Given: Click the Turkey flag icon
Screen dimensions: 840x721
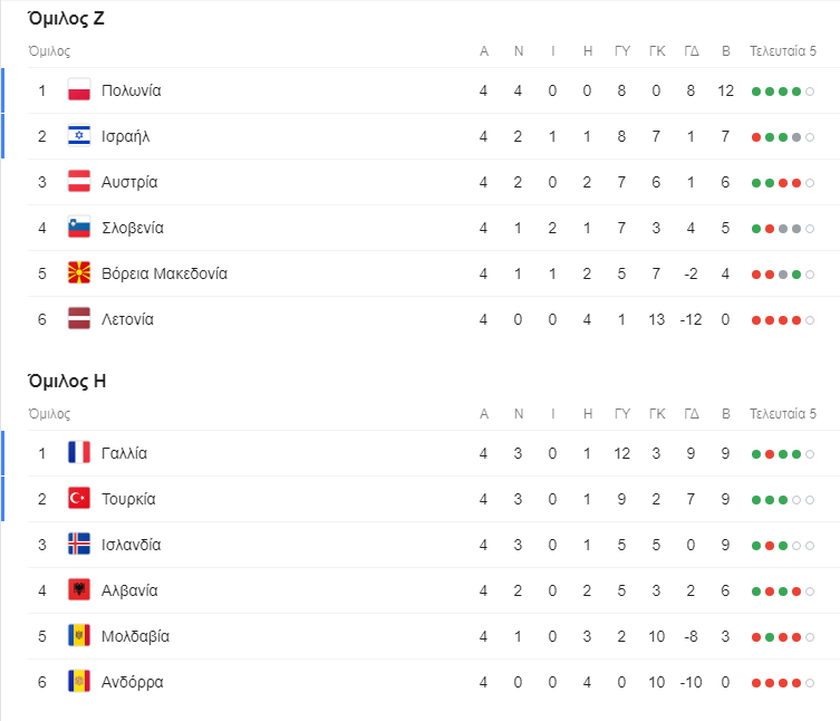Looking at the screenshot, I should (79, 499).
